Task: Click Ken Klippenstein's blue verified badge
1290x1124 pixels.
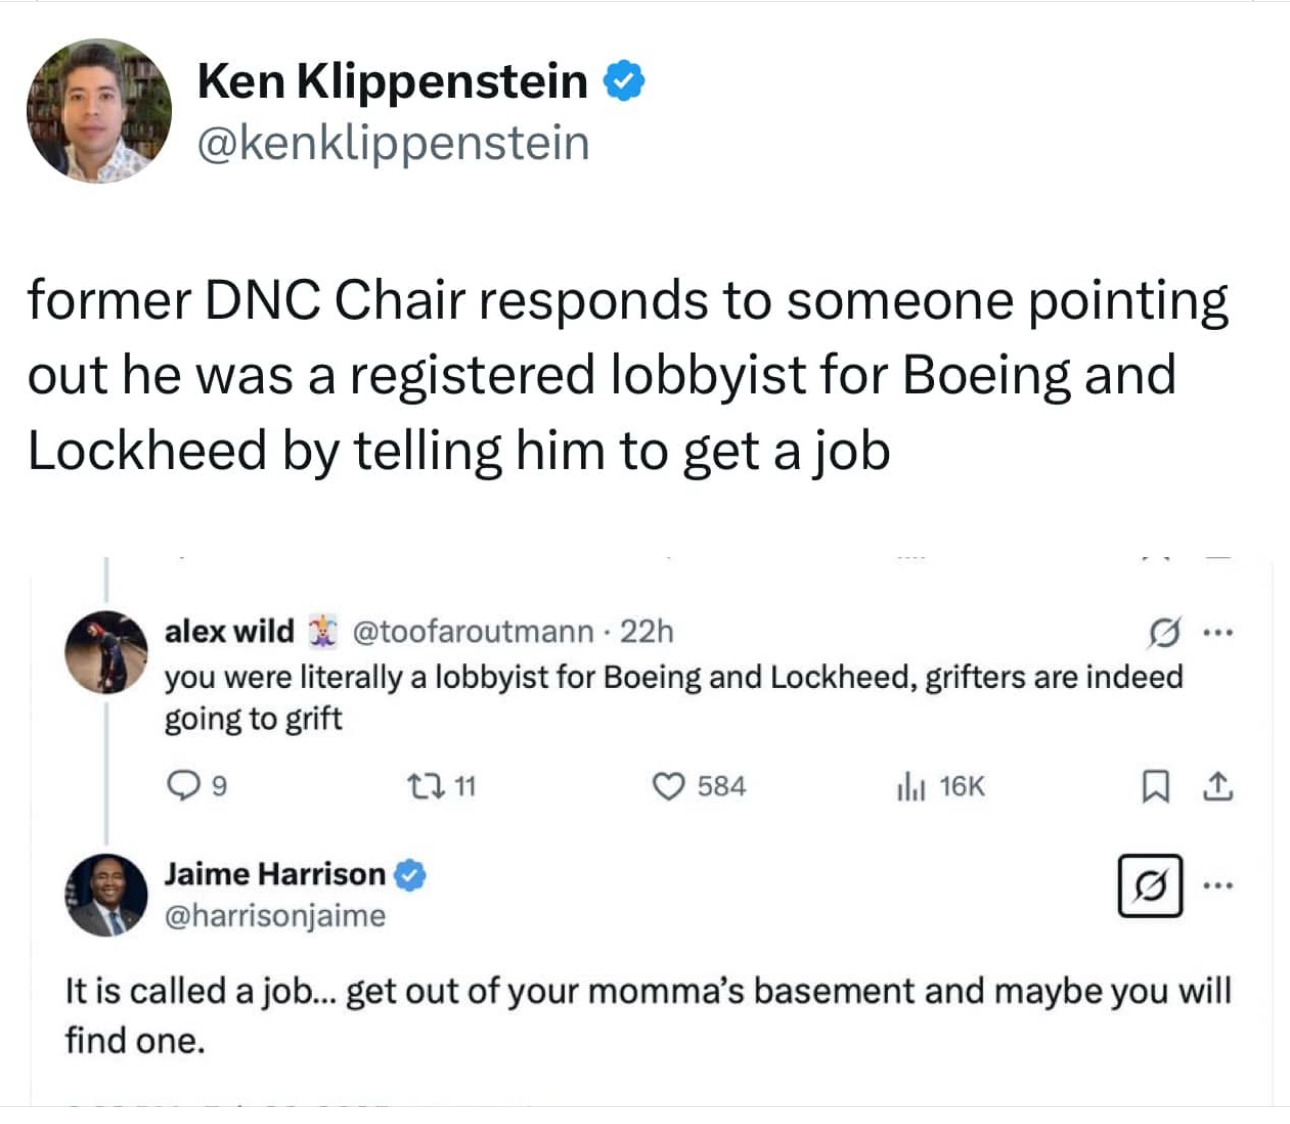Action: tap(624, 81)
